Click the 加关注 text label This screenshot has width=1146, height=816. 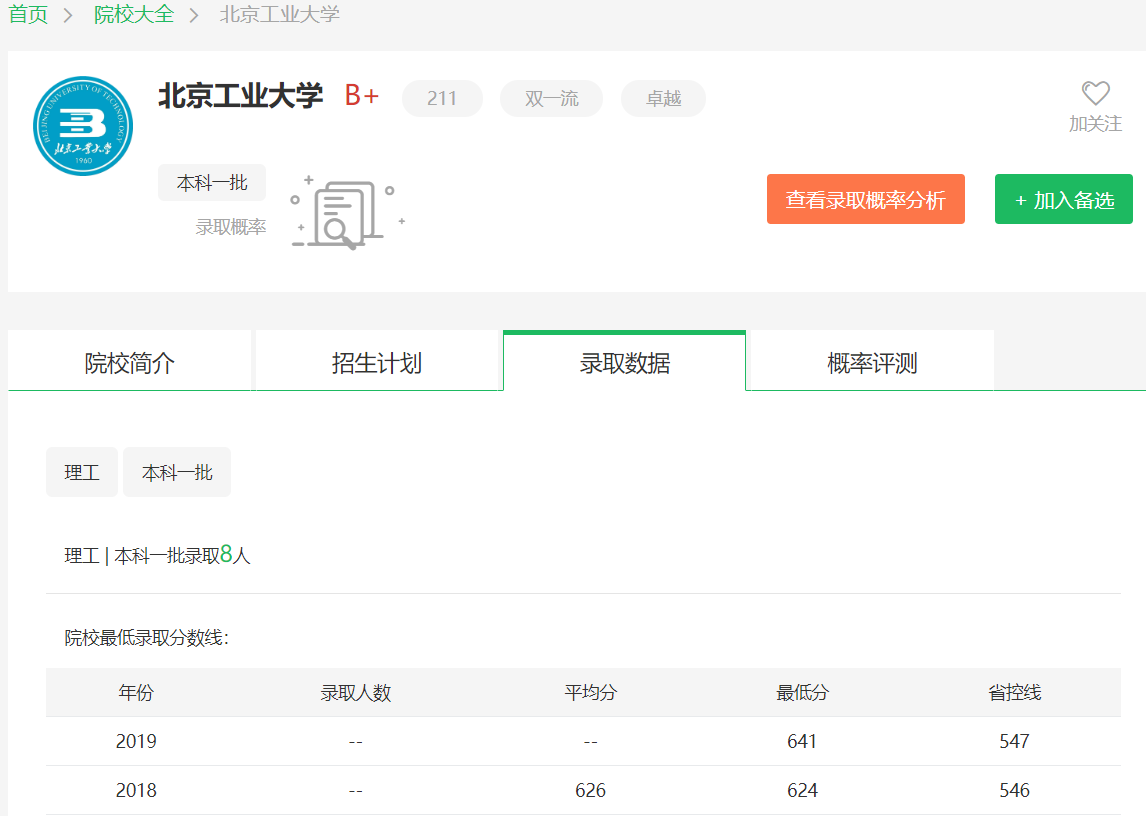coord(1095,124)
